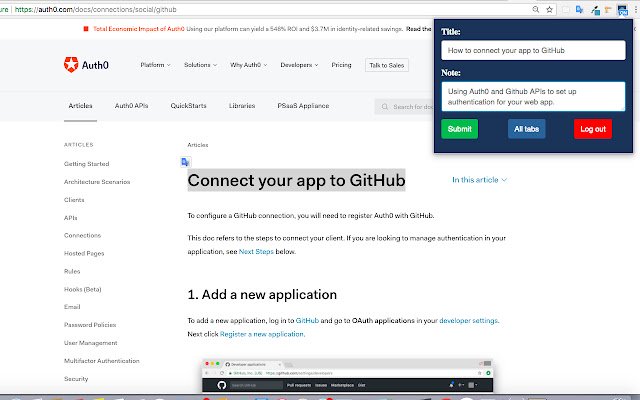Viewport: 640px width, 400px height.
Task: Switch to the Auth0 APIs tab
Action: 131,106
